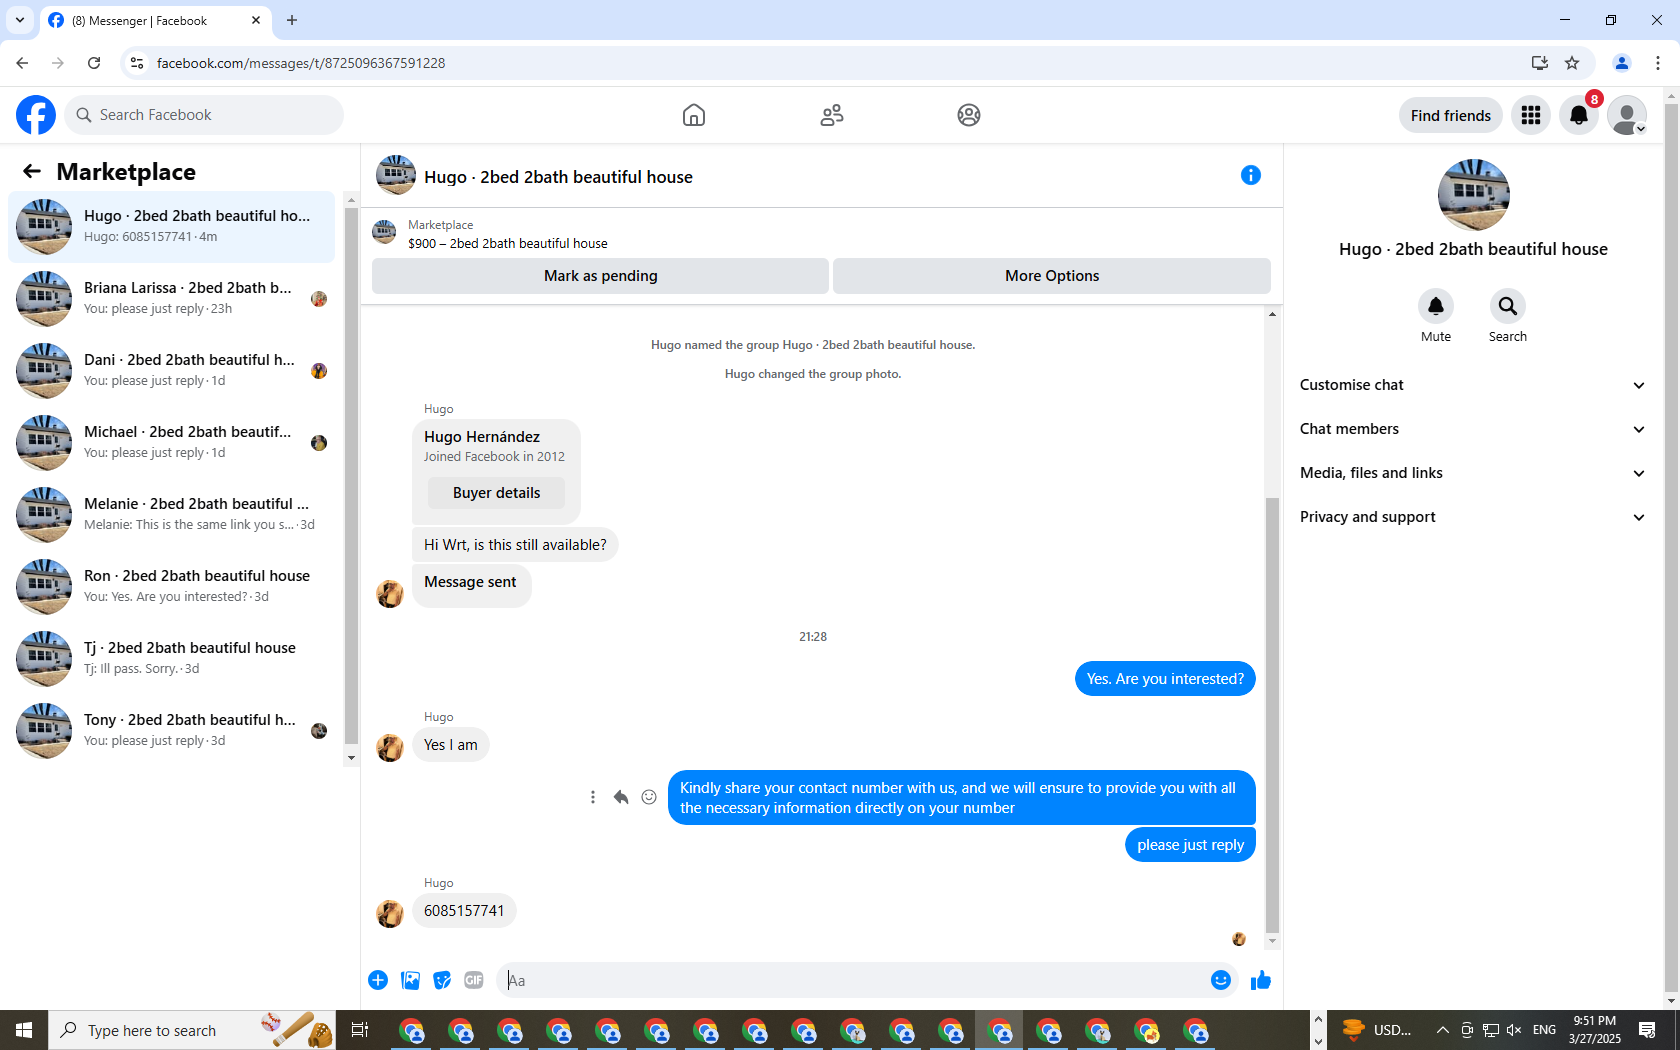Open the account profile avatar menu
The image size is (1680, 1050).
1627,115
